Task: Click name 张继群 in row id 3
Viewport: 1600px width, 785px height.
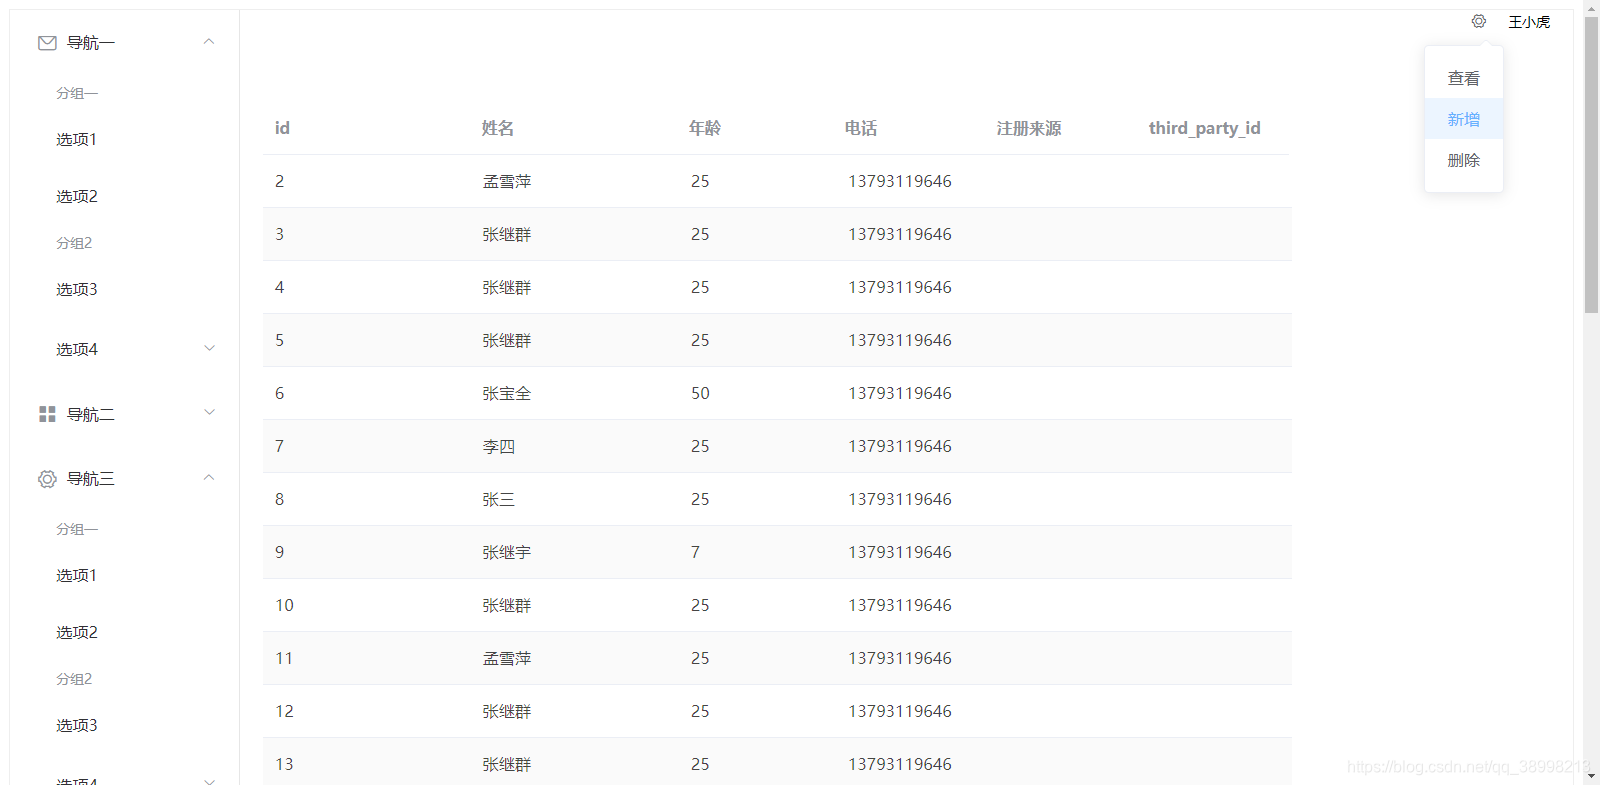Action: [507, 234]
